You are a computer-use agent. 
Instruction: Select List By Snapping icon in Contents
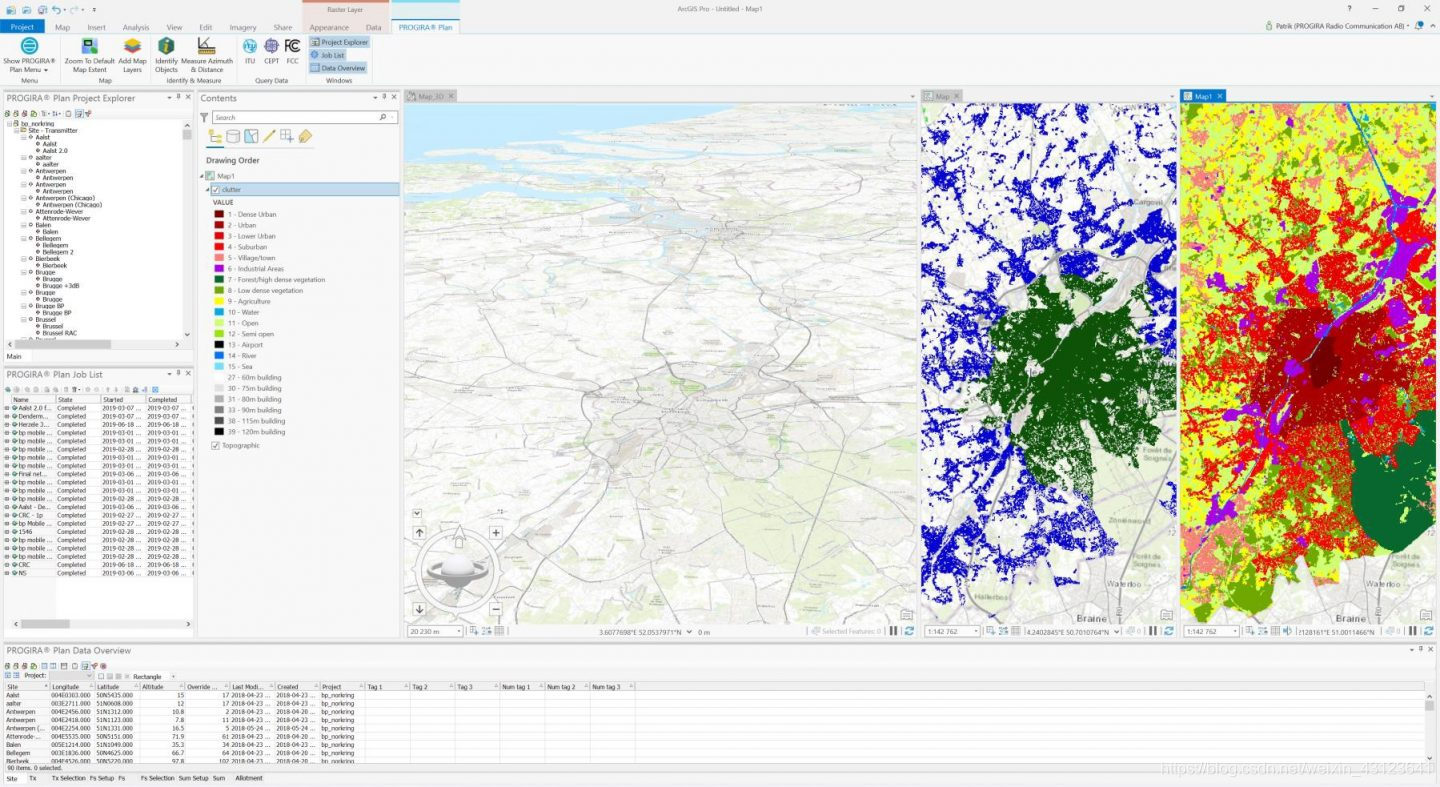tap(287, 136)
